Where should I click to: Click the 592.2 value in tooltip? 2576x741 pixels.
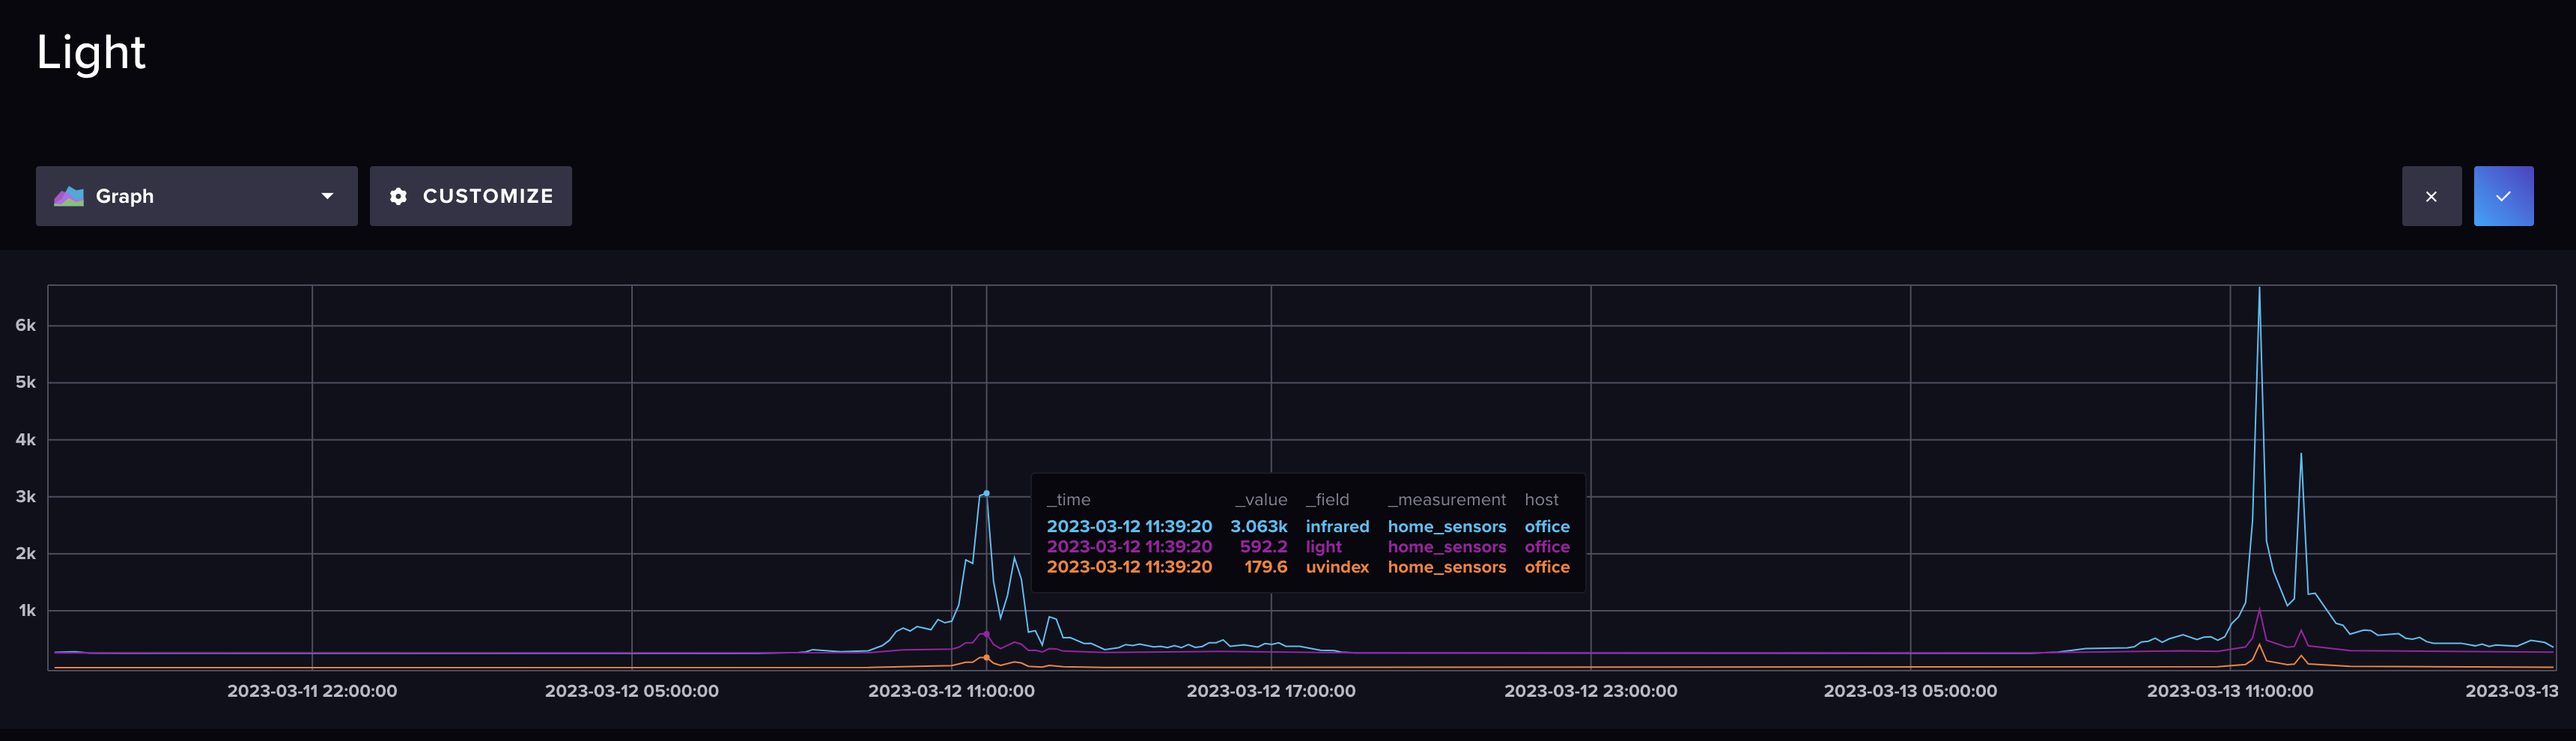click(1263, 547)
